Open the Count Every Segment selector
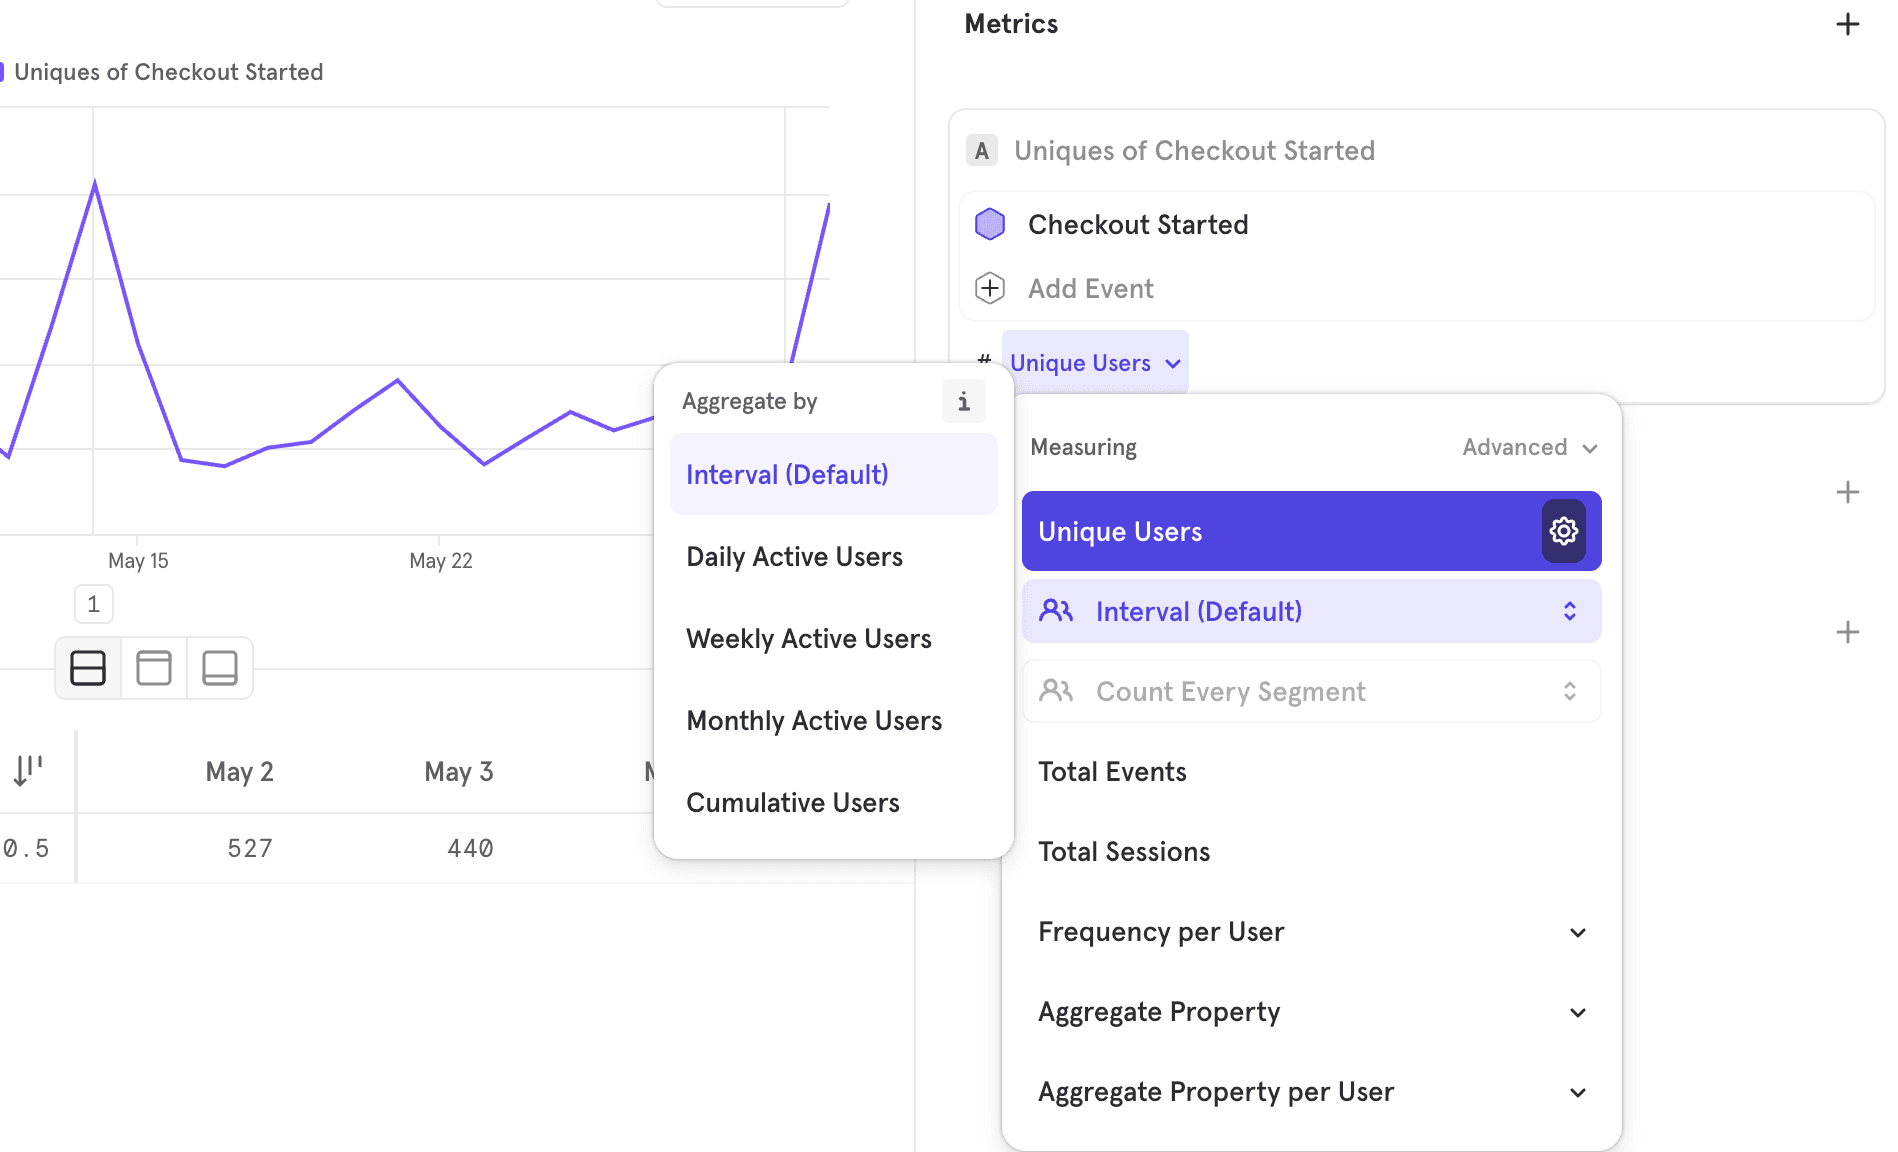The height and width of the screenshot is (1152, 1898). point(1310,691)
